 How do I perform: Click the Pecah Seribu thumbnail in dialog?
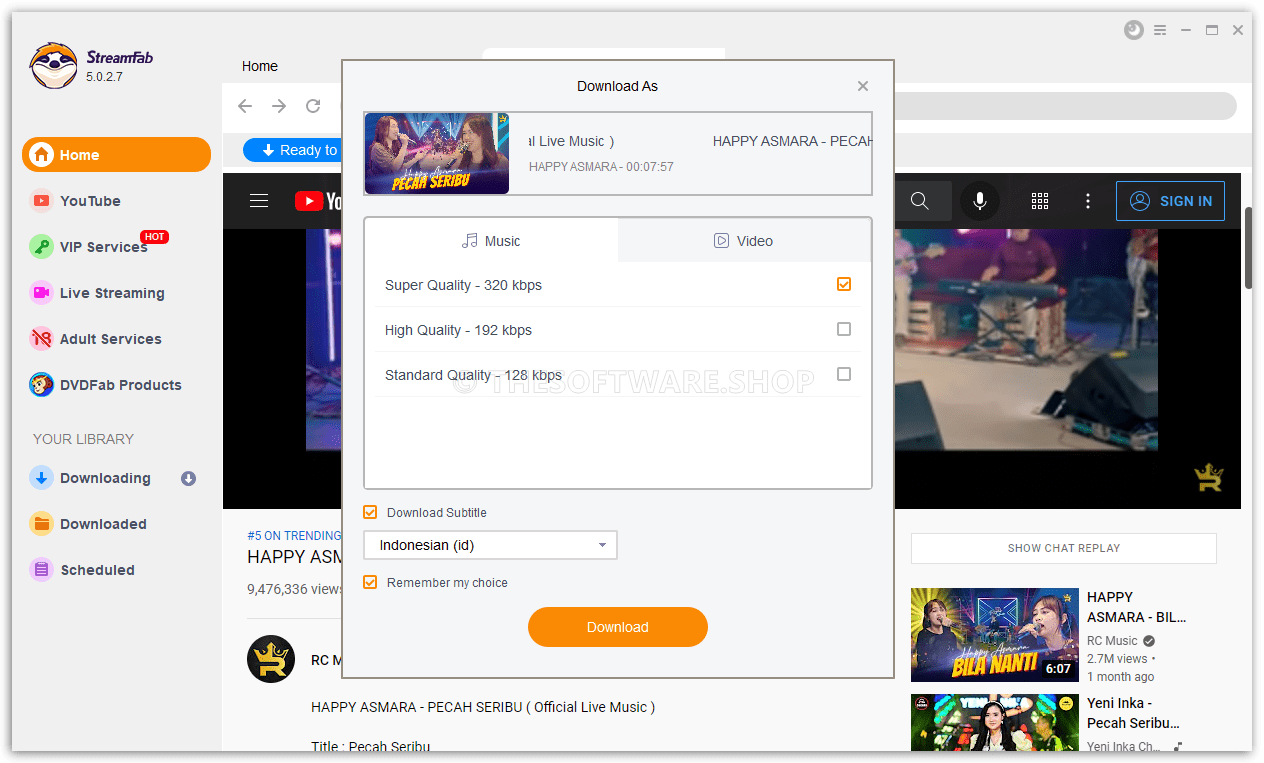437,153
